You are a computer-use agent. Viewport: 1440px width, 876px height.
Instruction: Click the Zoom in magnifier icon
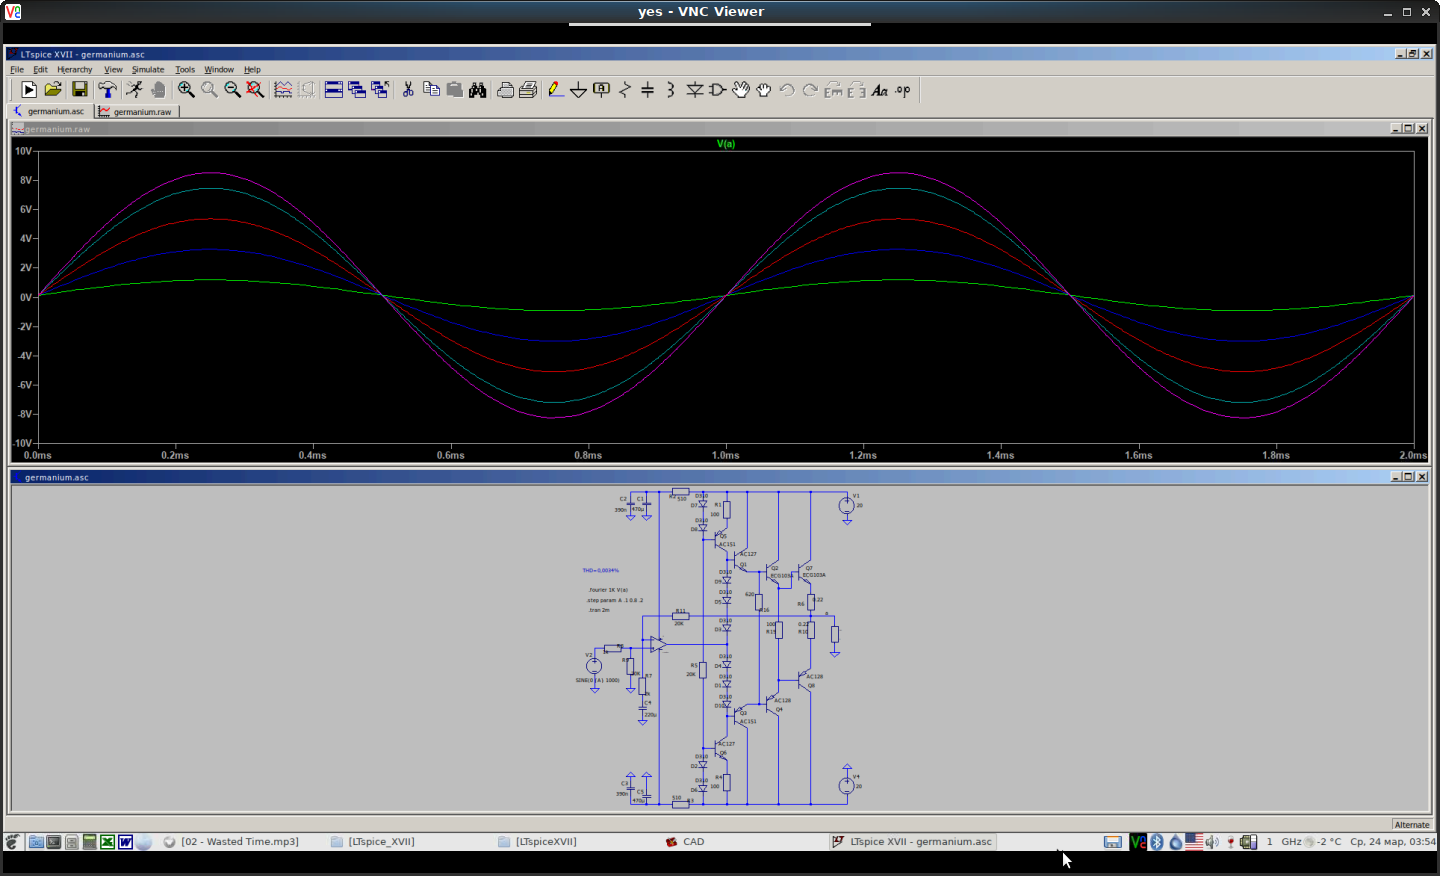click(186, 90)
